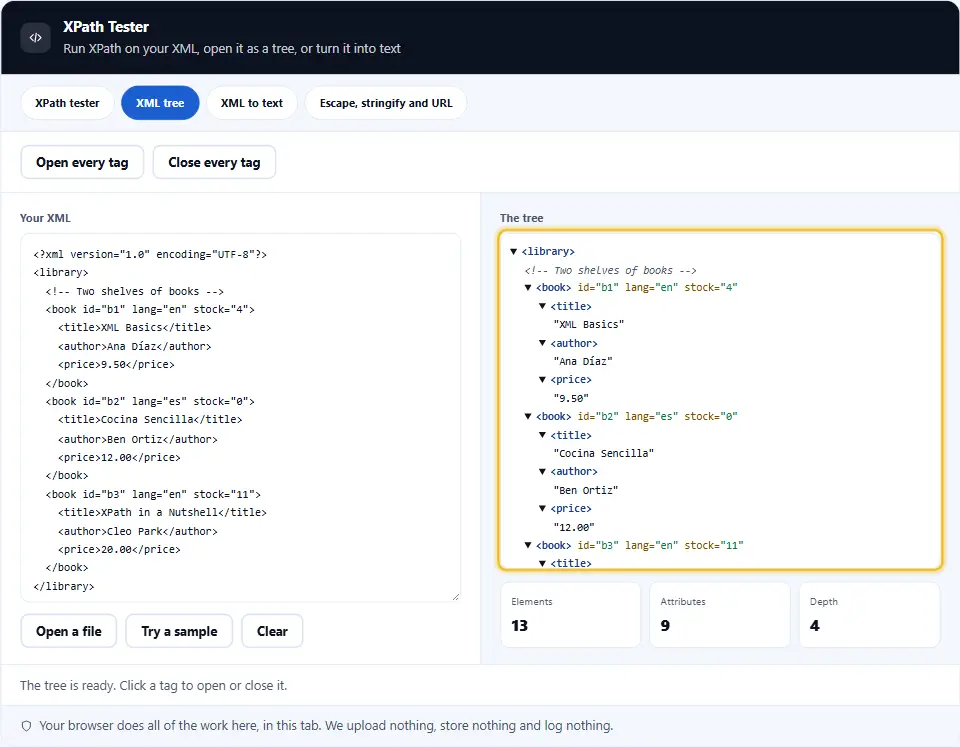
Task: Click the "Ben Ortiz" text value in tree
Action: (x=586, y=490)
